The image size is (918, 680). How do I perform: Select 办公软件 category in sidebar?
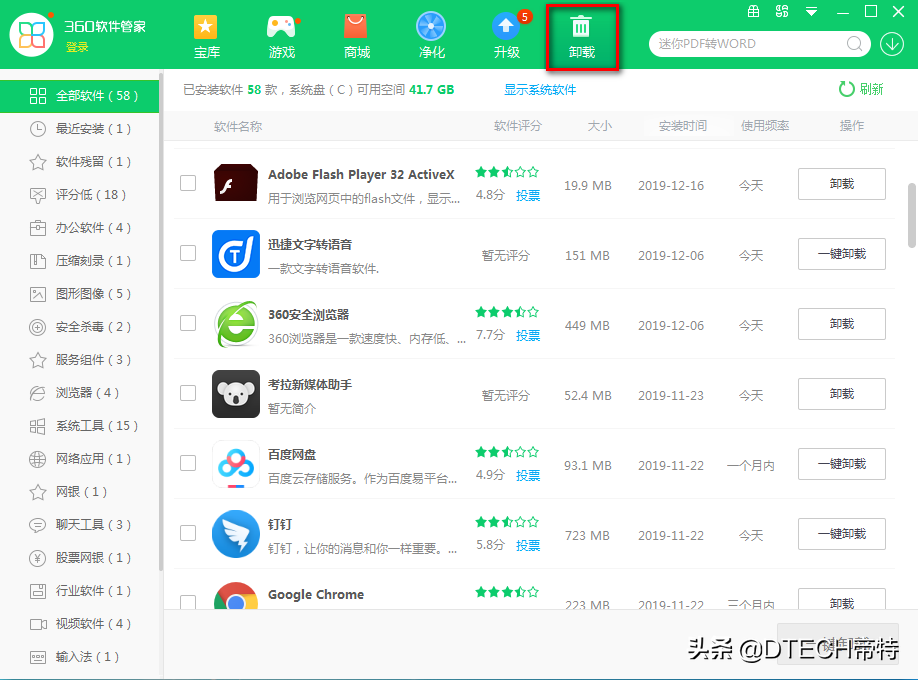click(x=93, y=228)
